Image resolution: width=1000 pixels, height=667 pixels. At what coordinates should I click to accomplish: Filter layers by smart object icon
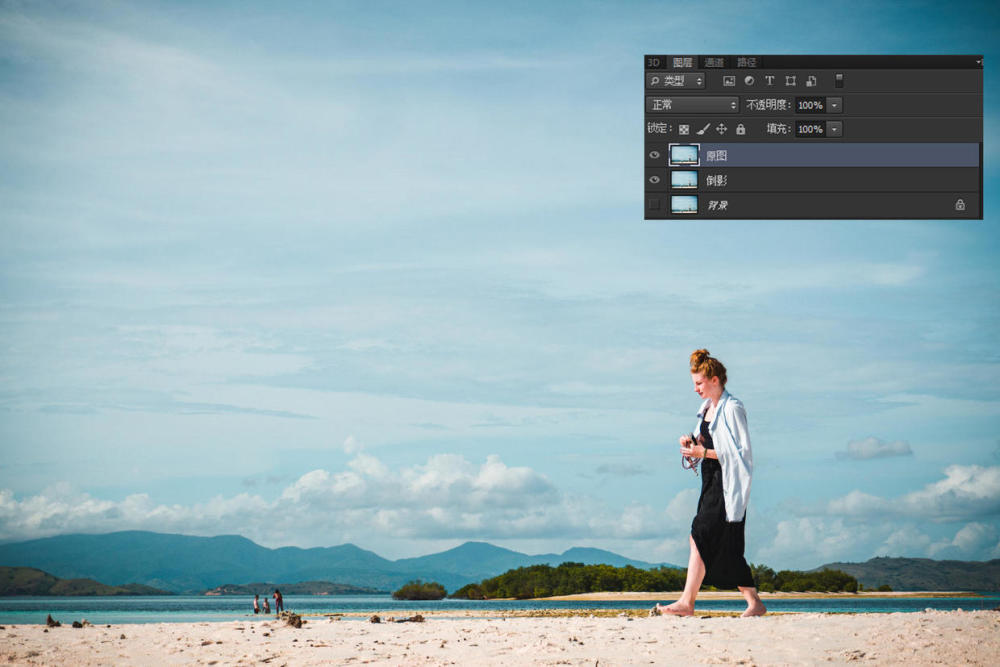pyautogui.click(x=811, y=81)
